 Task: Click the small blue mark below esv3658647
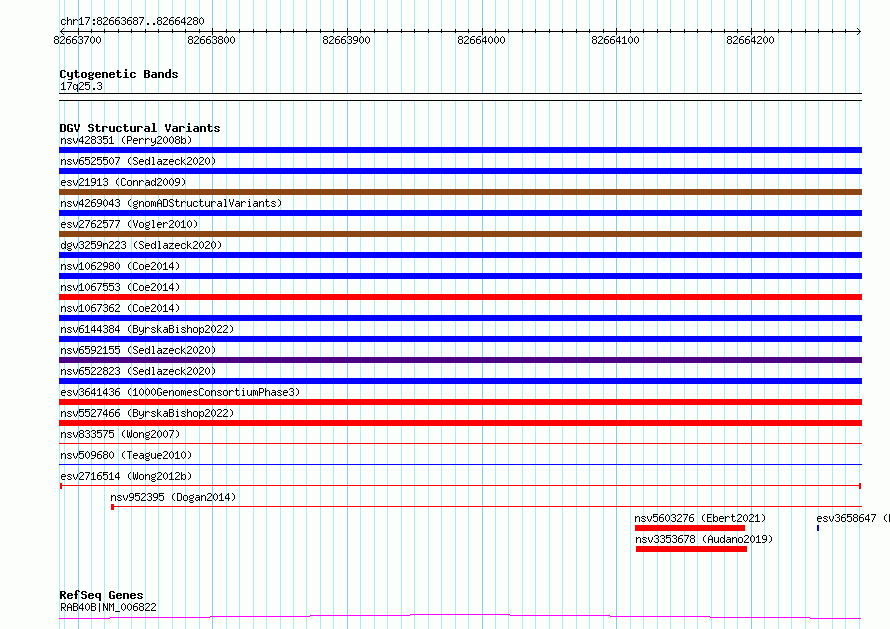pyautogui.click(x=818, y=527)
